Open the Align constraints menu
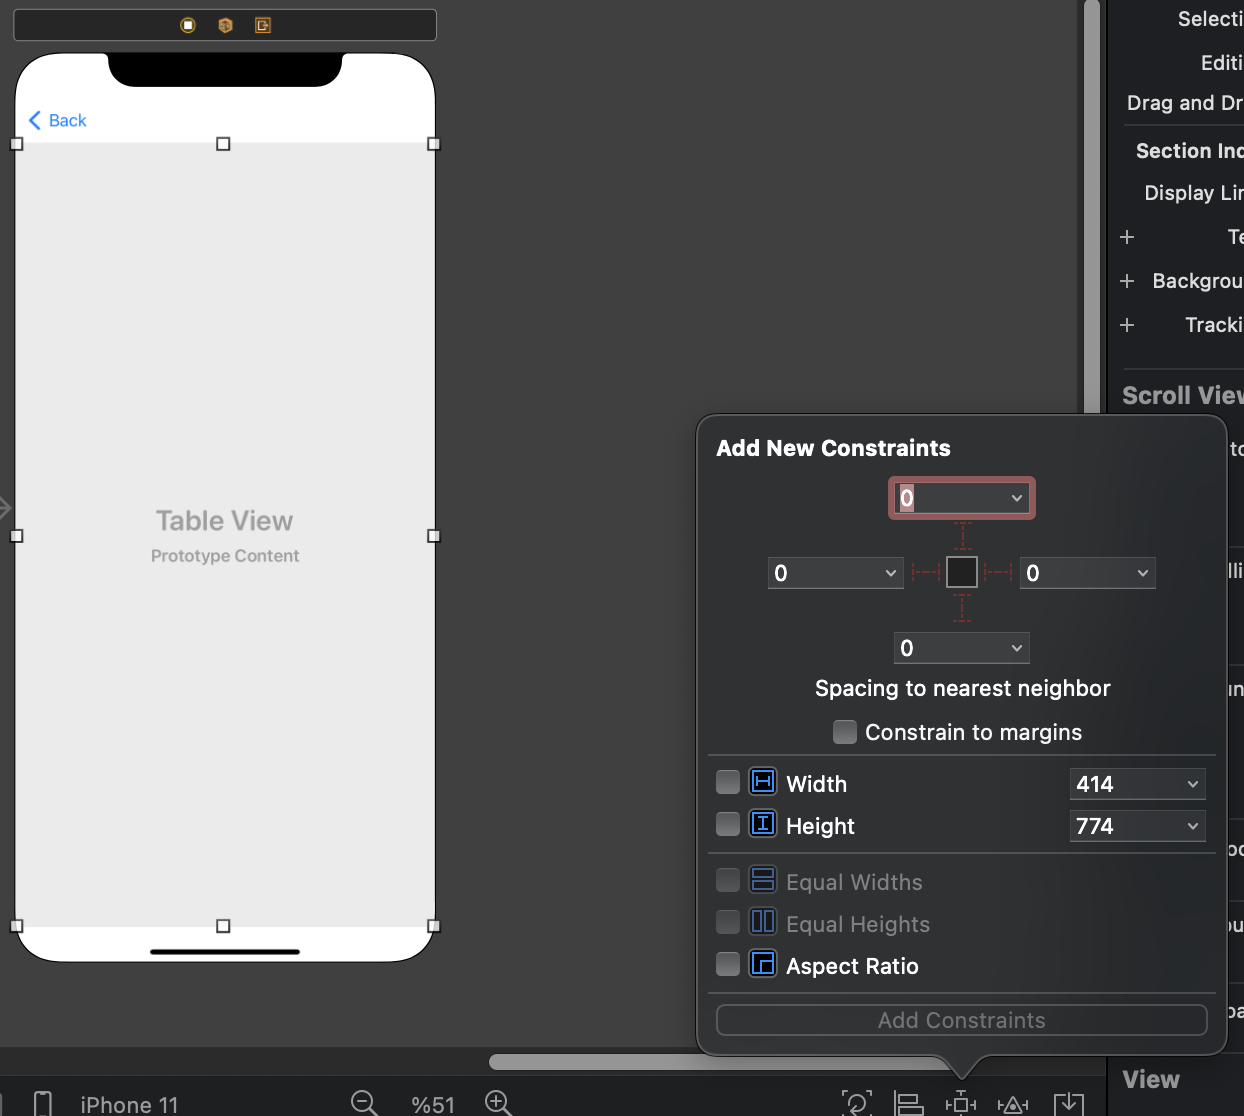 (909, 1103)
